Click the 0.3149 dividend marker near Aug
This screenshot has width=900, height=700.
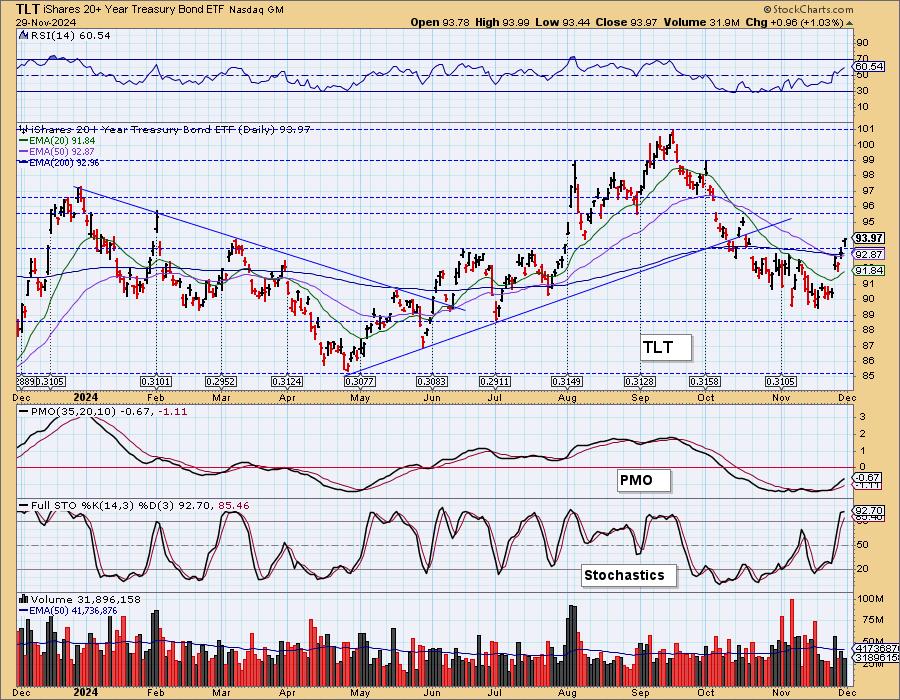pyautogui.click(x=567, y=382)
